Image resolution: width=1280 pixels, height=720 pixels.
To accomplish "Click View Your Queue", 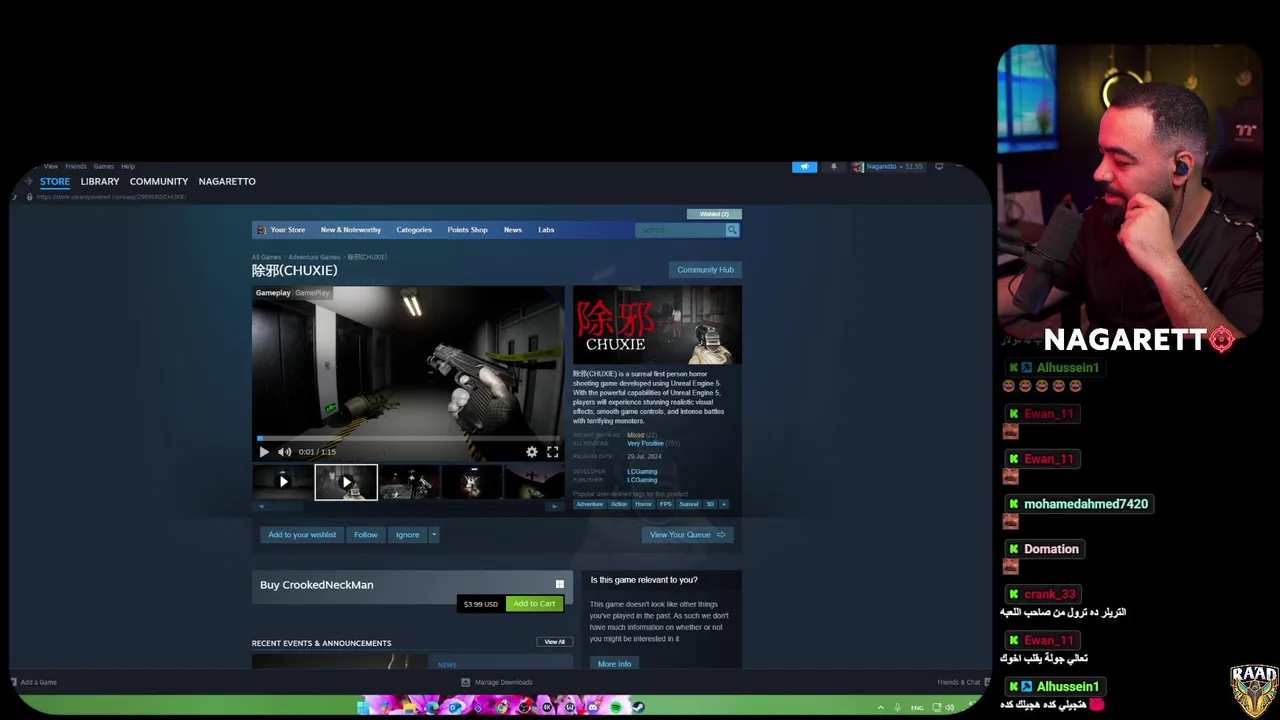I will click(x=687, y=535).
